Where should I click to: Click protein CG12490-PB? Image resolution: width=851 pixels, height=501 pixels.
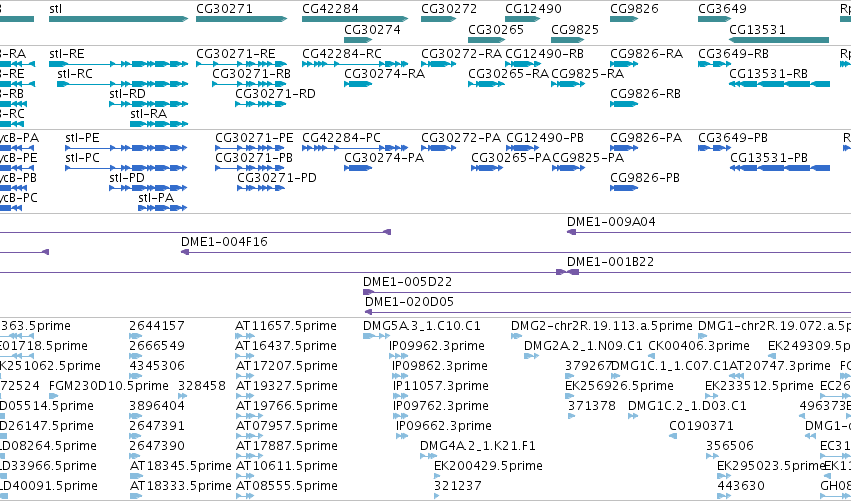[x=523, y=148]
